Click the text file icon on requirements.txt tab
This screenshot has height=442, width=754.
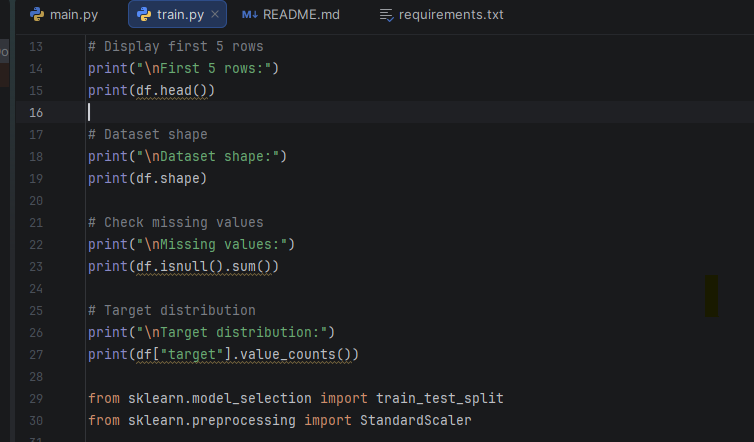pyautogui.click(x=387, y=15)
